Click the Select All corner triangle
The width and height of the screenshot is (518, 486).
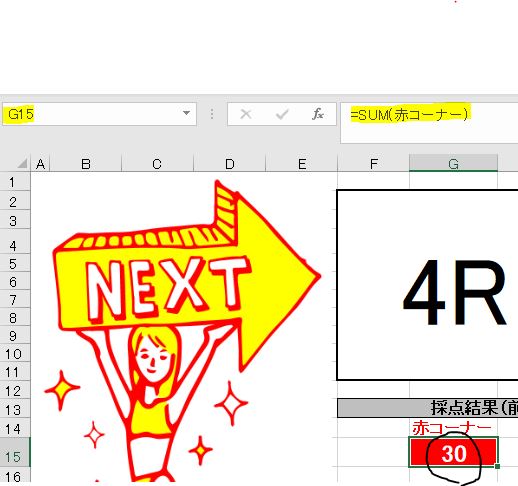(x=22, y=164)
